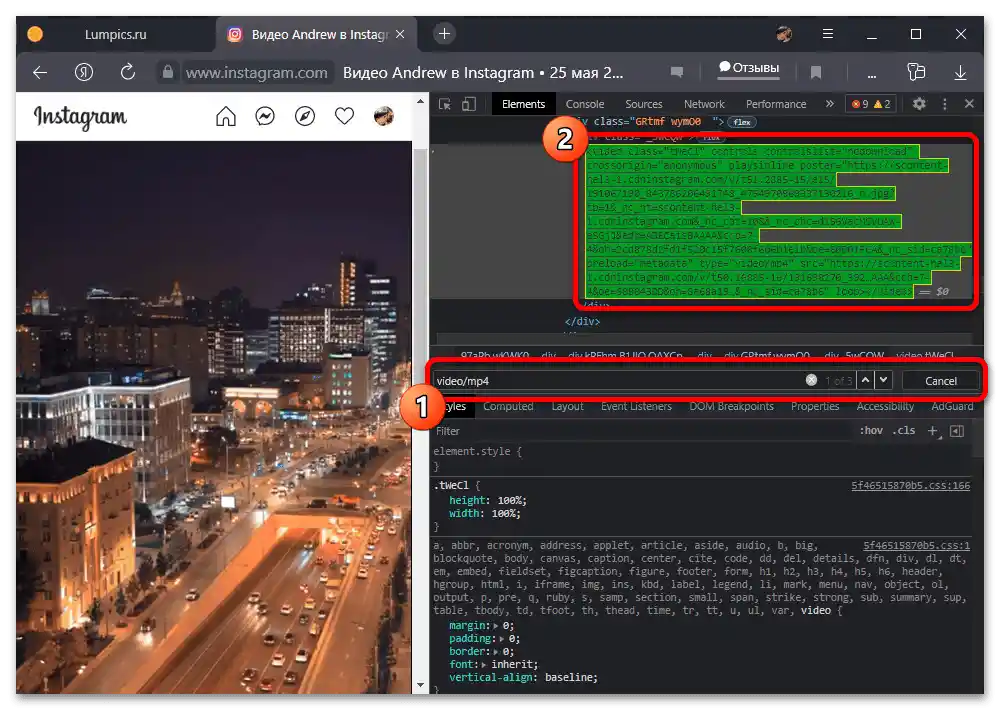This screenshot has height=710, width=1000.
Task: Click the DevTools search input field
Action: pyautogui.click(x=619, y=381)
